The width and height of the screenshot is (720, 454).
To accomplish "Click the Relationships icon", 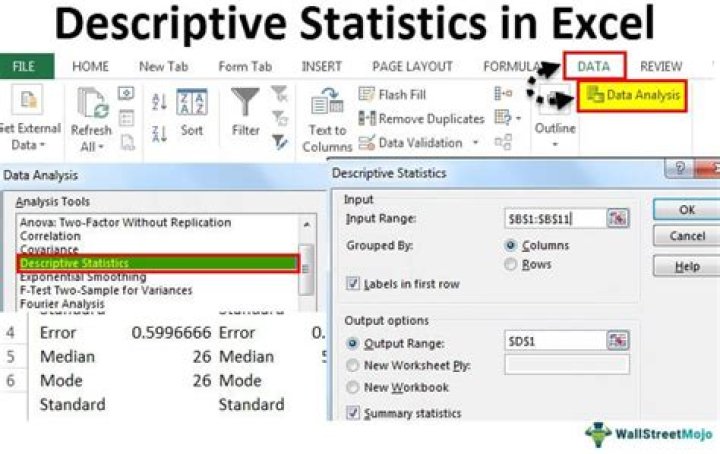I will [x=503, y=142].
